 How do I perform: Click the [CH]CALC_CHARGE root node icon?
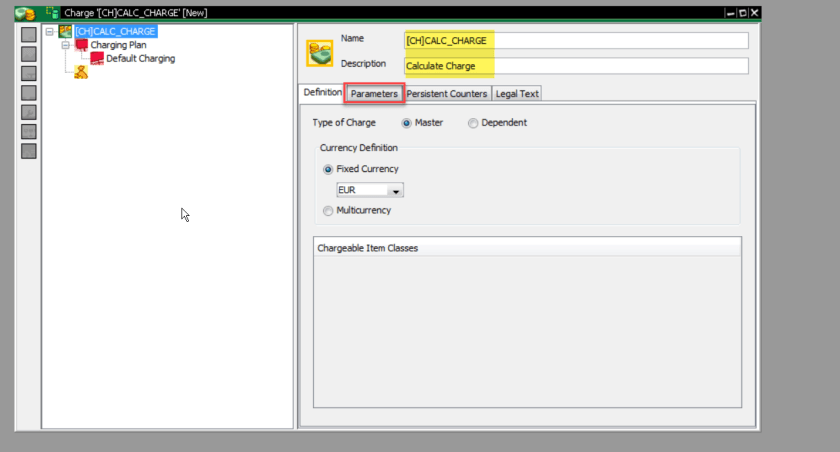click(65, 32)
